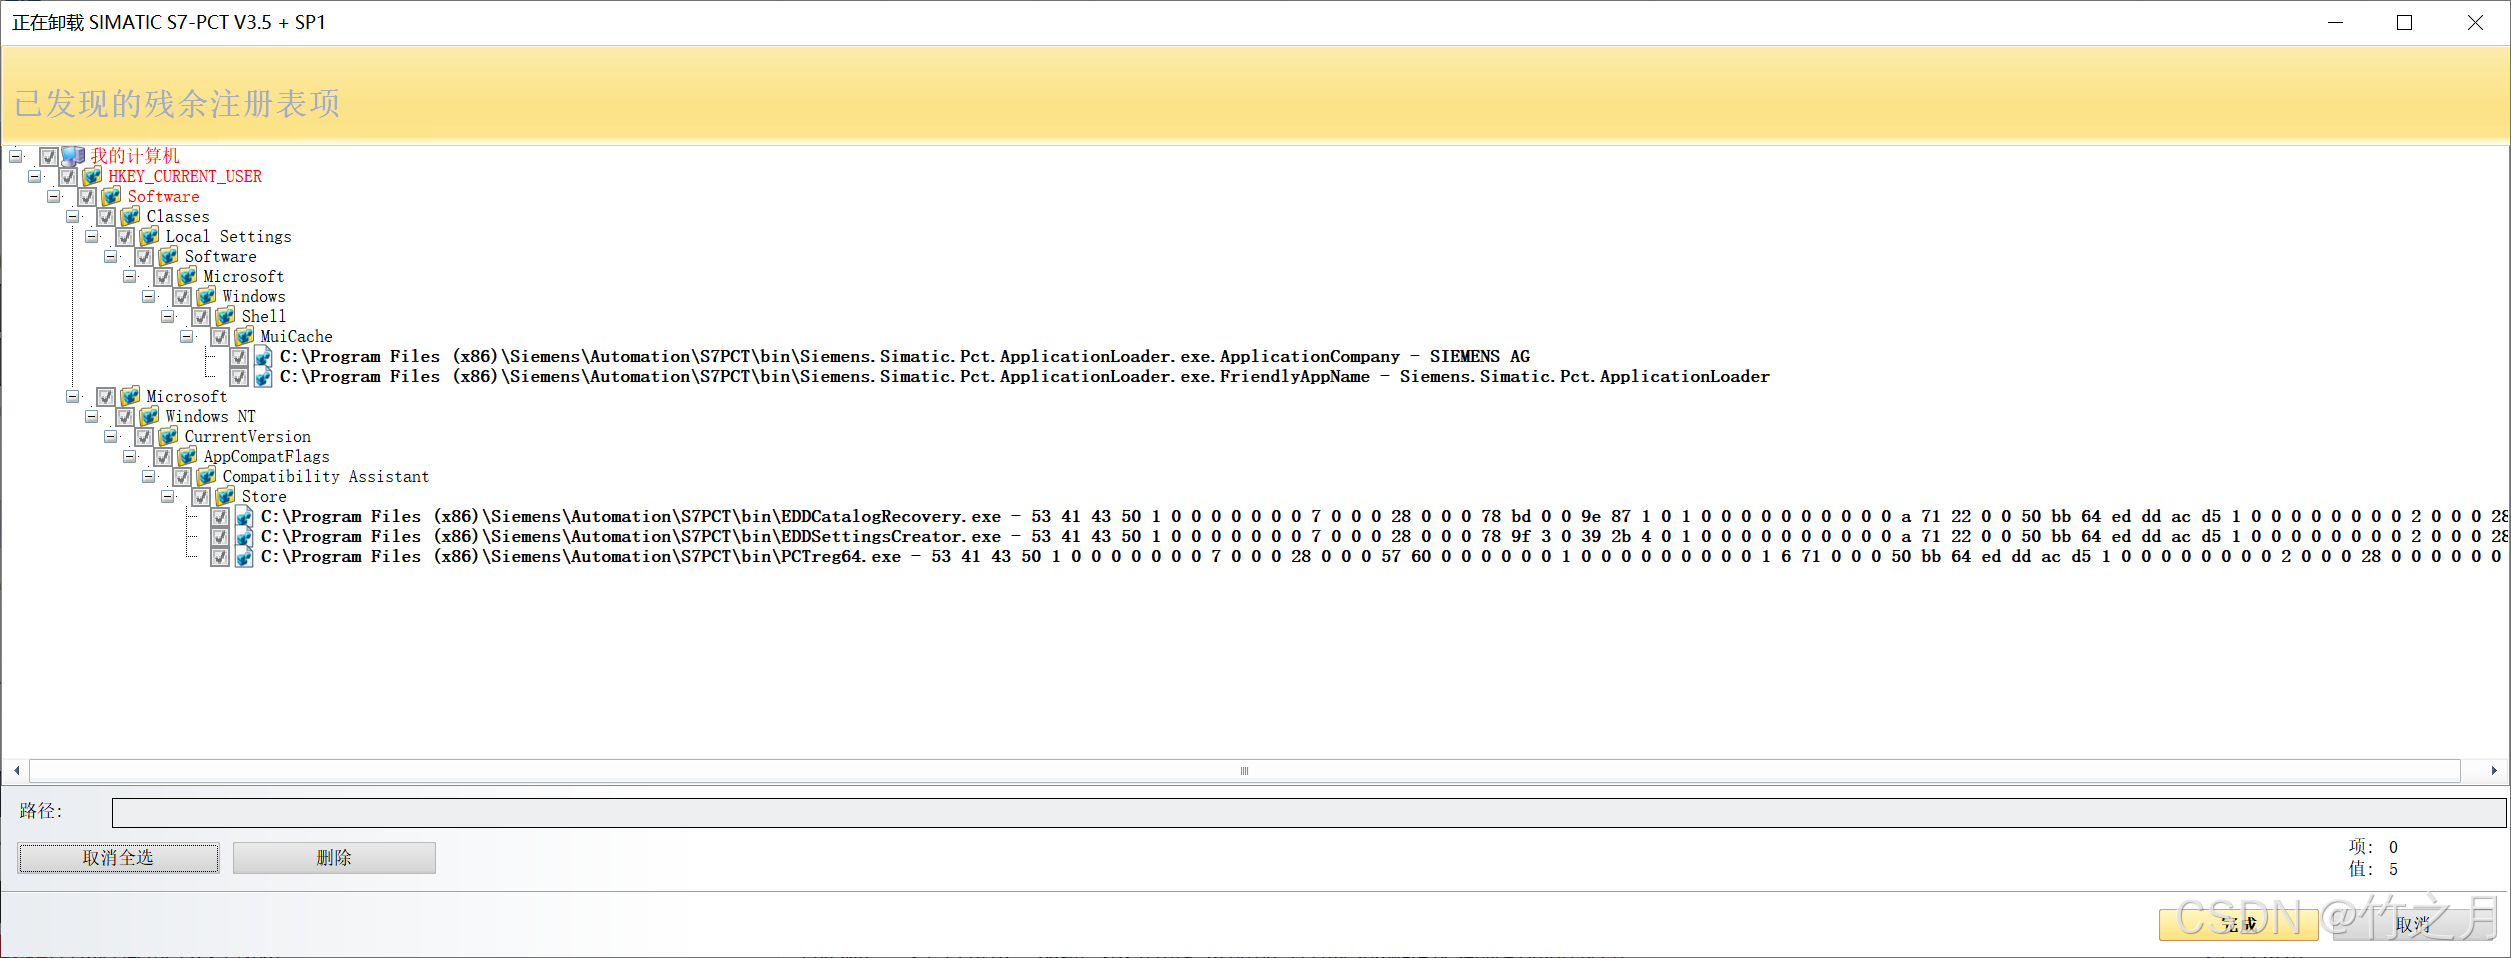Toggle the MuiCache checkbox

pos(220,337)
